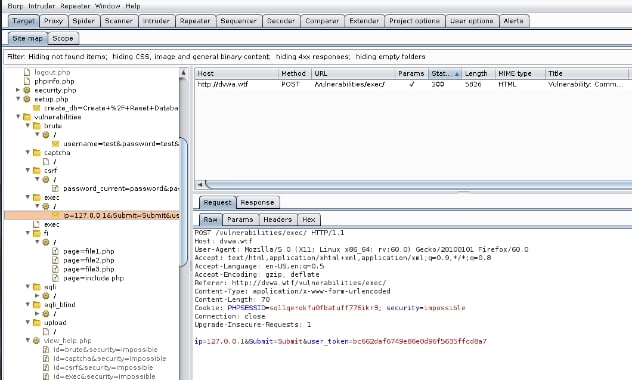Click the page=file2.php page icon
632x380 pixels.
[x=55, y=260]
